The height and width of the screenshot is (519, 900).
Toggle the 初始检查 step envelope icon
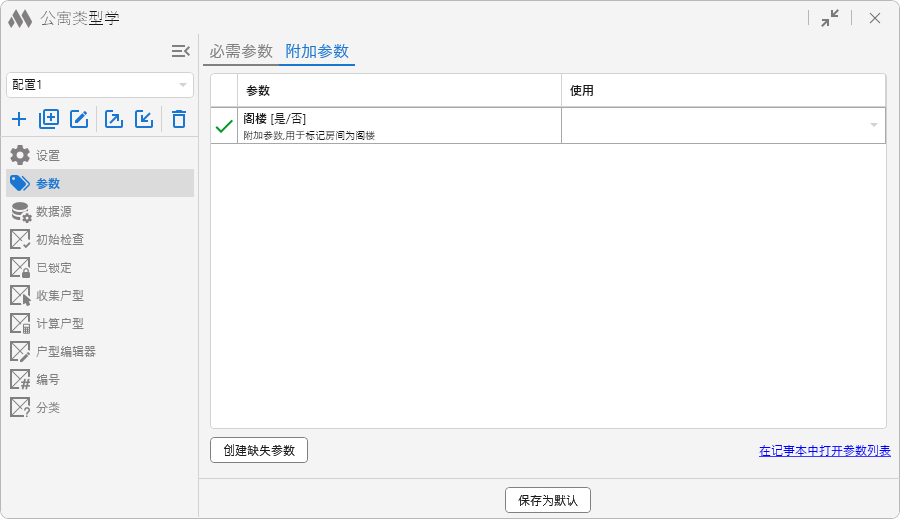[20, 240]
